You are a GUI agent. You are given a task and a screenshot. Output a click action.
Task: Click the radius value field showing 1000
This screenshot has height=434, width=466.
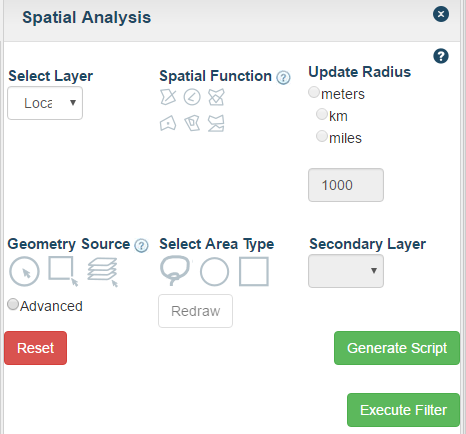click(x=346, y=185)
